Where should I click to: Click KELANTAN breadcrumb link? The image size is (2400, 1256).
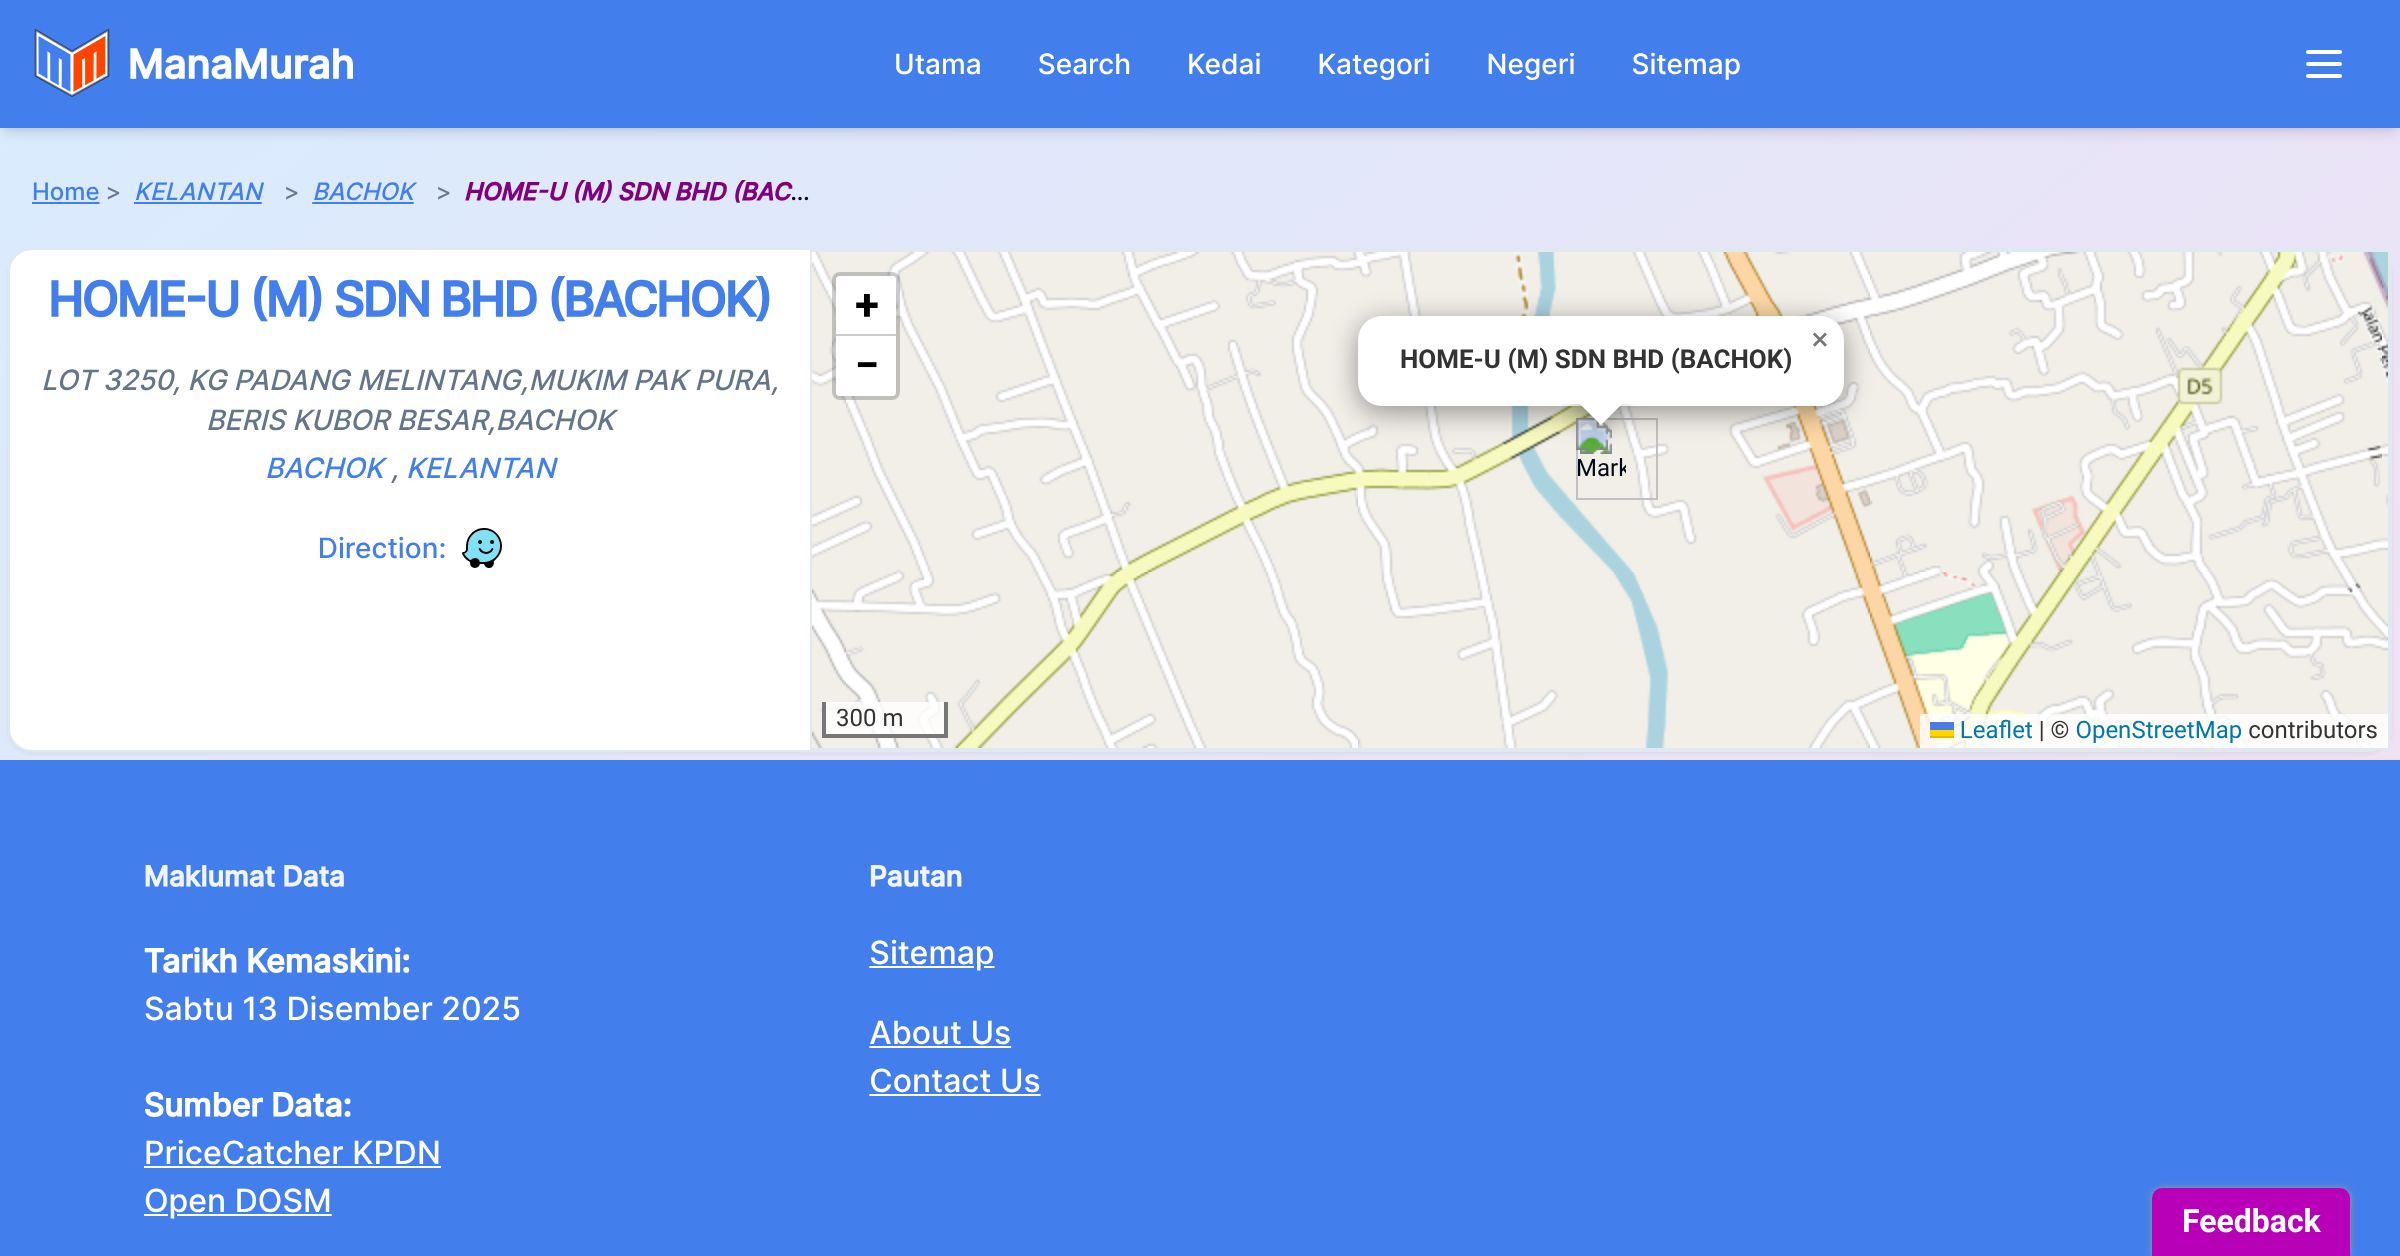point(198,191)
